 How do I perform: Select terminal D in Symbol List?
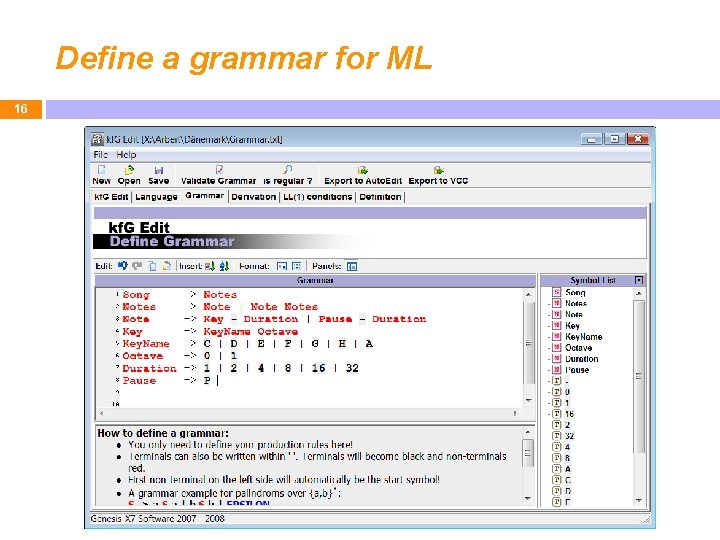[568, 491]
